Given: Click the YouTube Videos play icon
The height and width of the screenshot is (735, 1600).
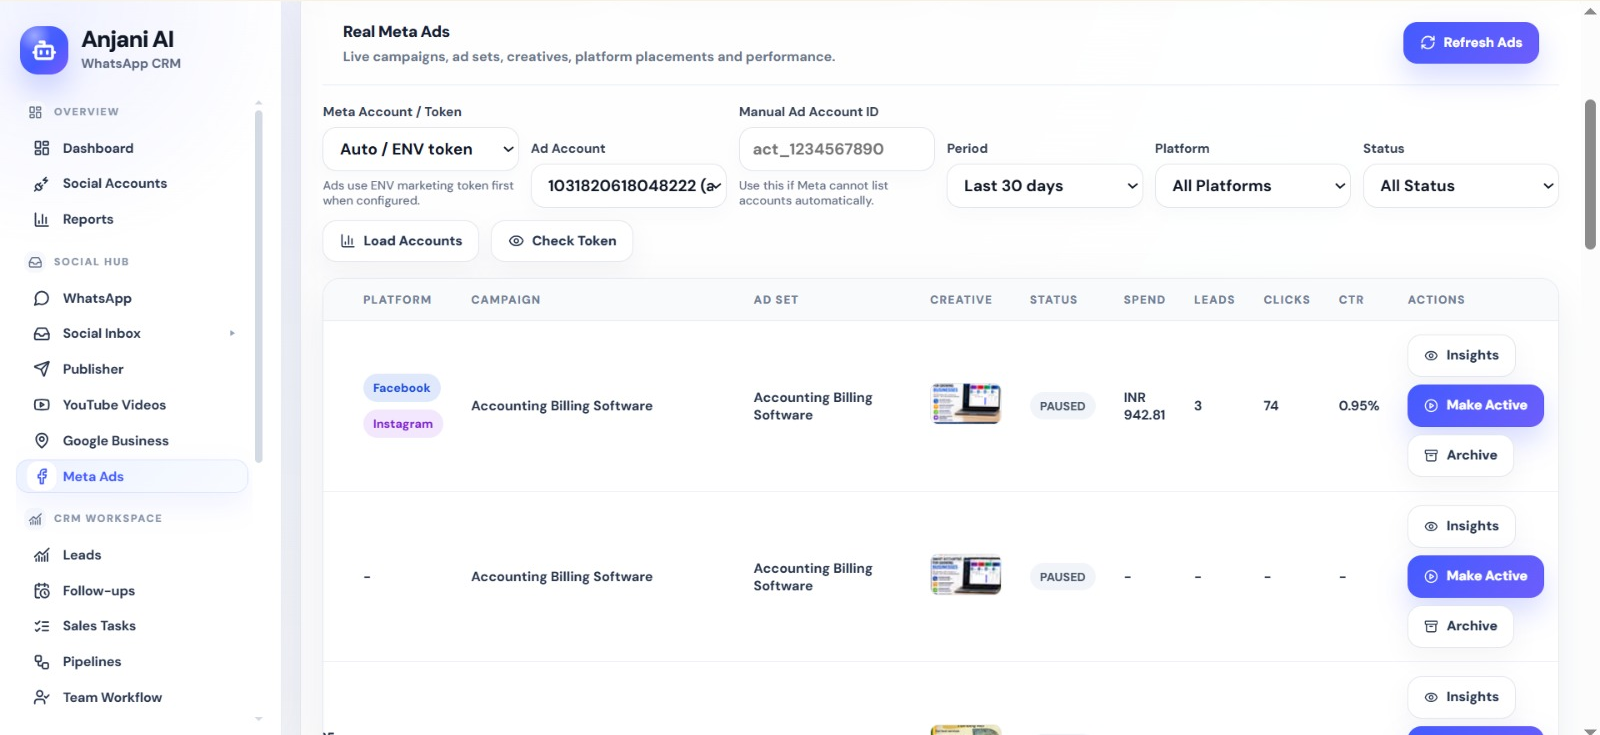Looking at the screenshot, I should (x=41, y=405).
